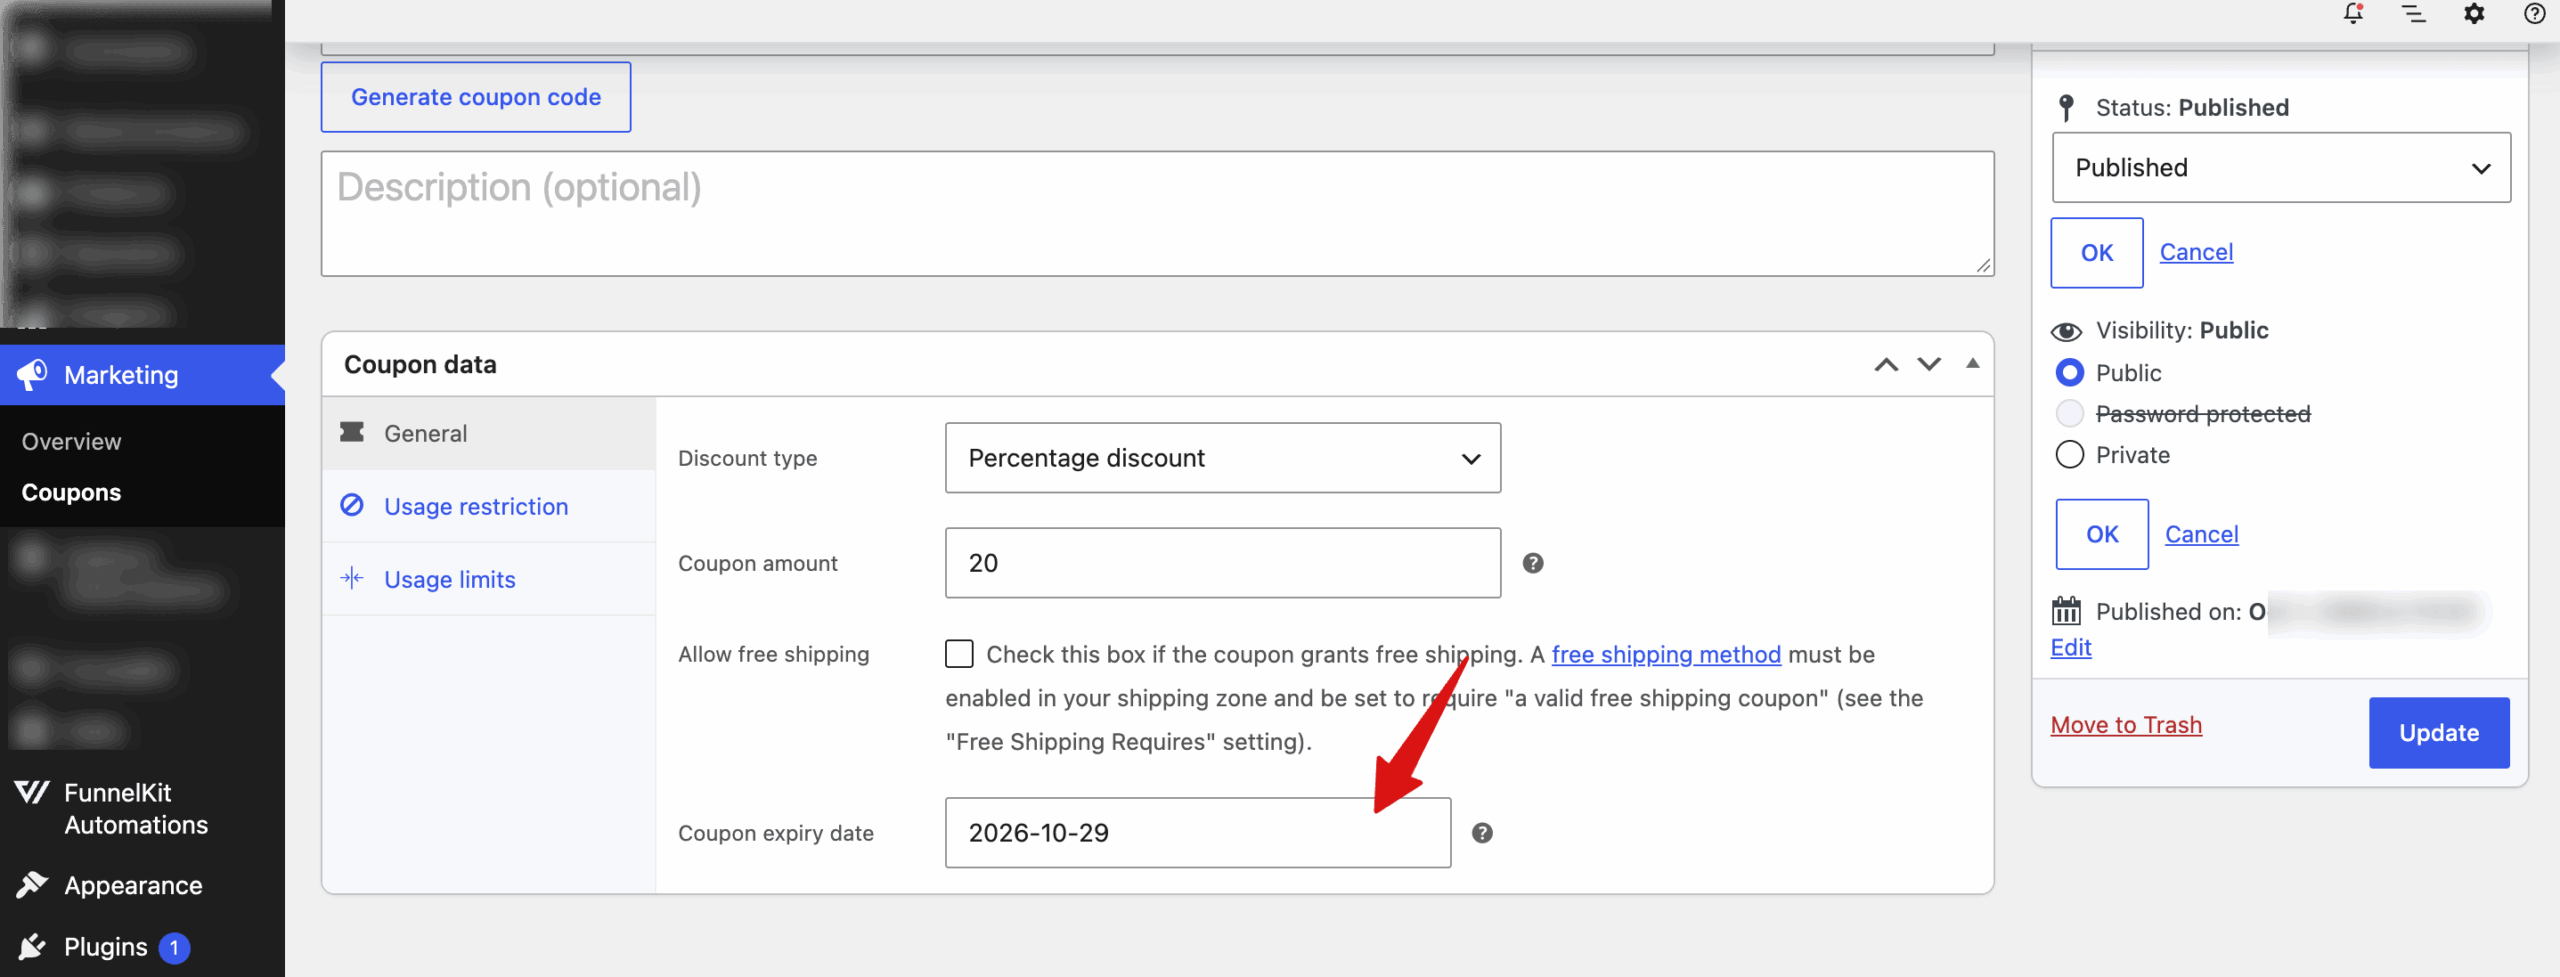2560x977 pixels.
Task: Click the Move to Trash link
Action: [2126, 725]
